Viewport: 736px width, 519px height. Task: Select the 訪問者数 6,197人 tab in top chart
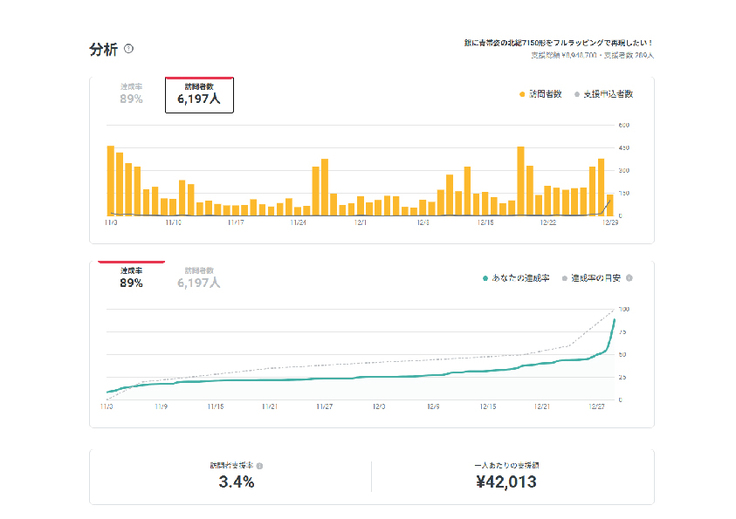click(199, 94)
